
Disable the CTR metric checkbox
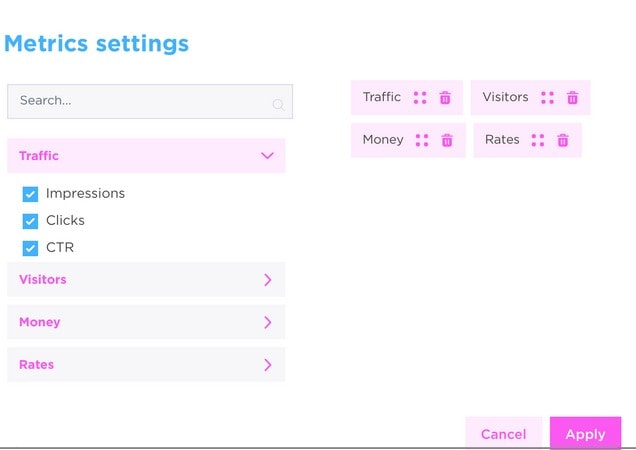(30, 248)
